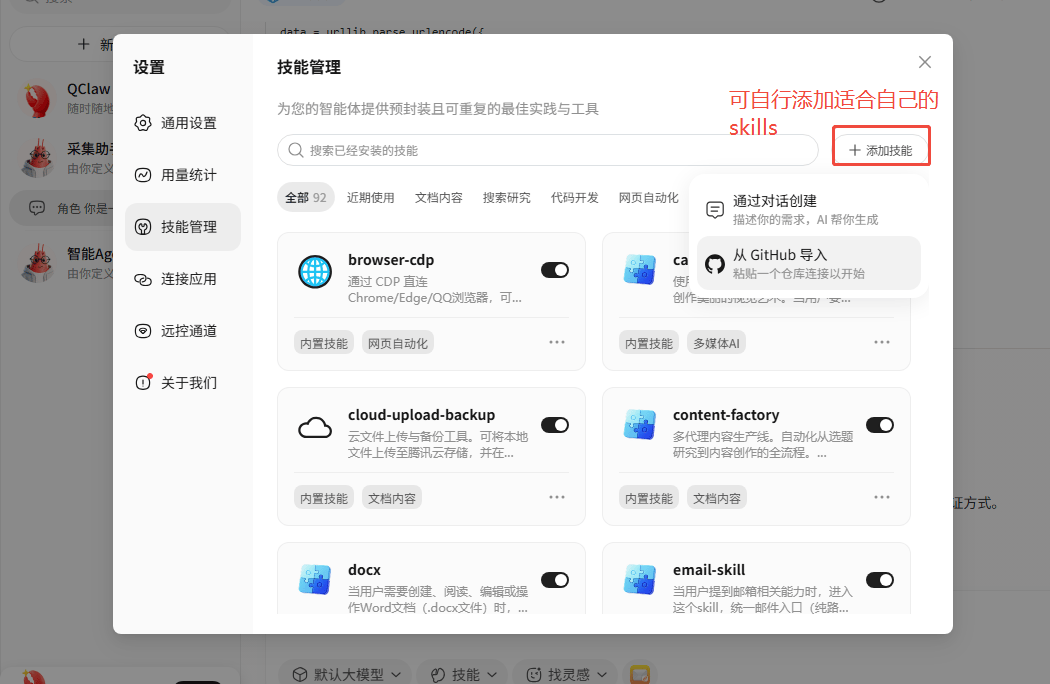Click the content-factory puzzle icon
Viewport: 1050px width, 684px height.
[640, 425]
